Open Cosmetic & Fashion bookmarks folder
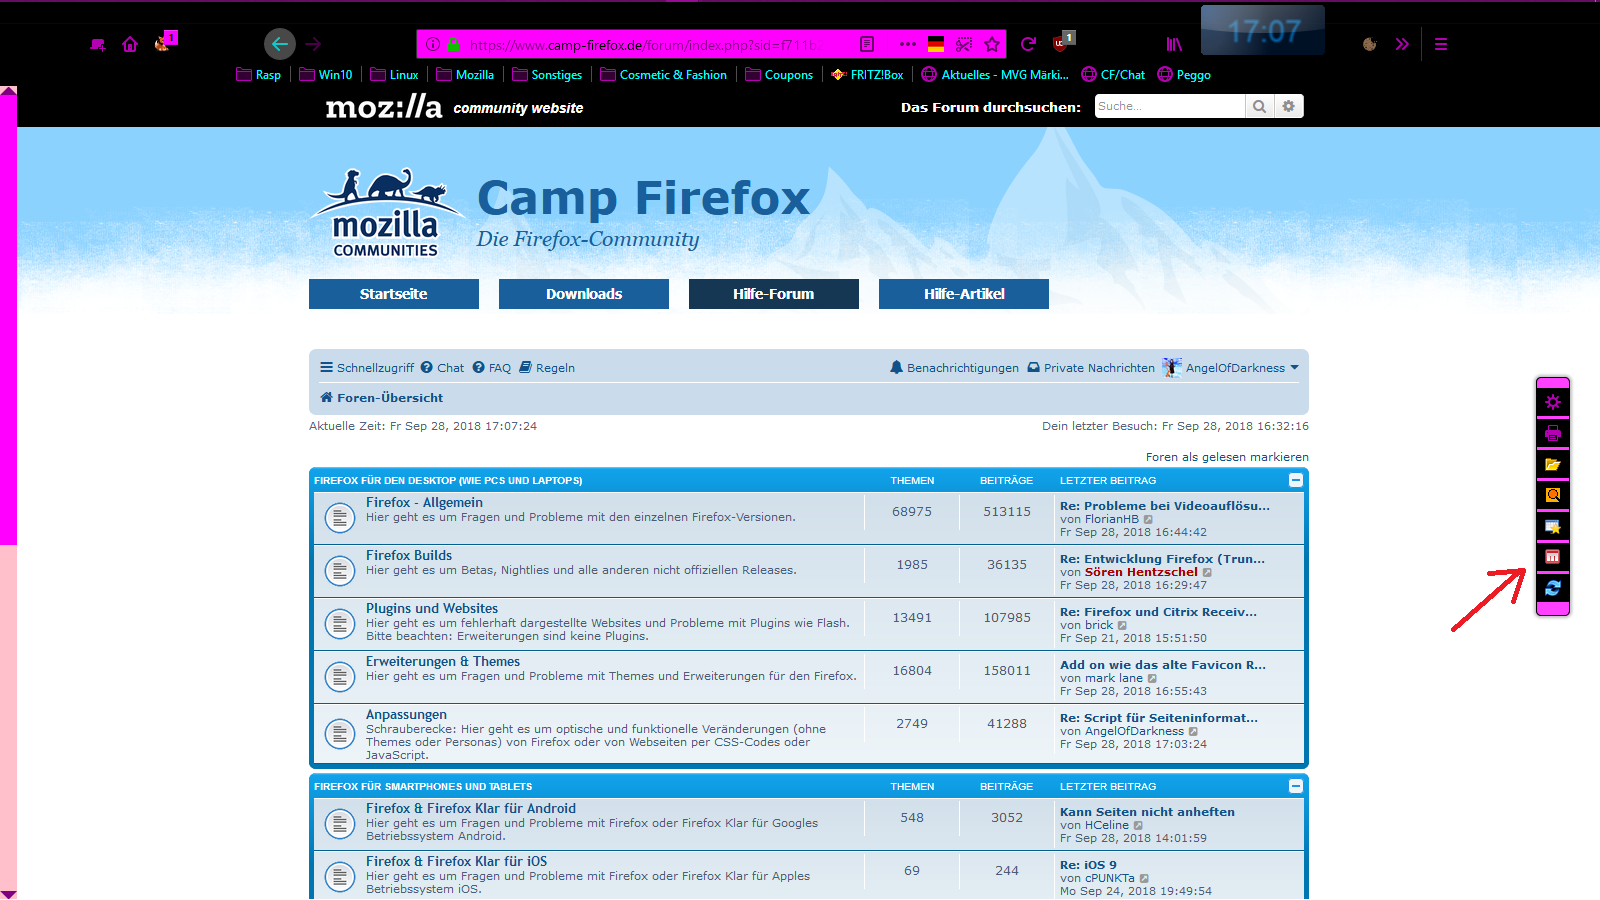The height and width of the screenshot is (900, 1600). [664, 75]
